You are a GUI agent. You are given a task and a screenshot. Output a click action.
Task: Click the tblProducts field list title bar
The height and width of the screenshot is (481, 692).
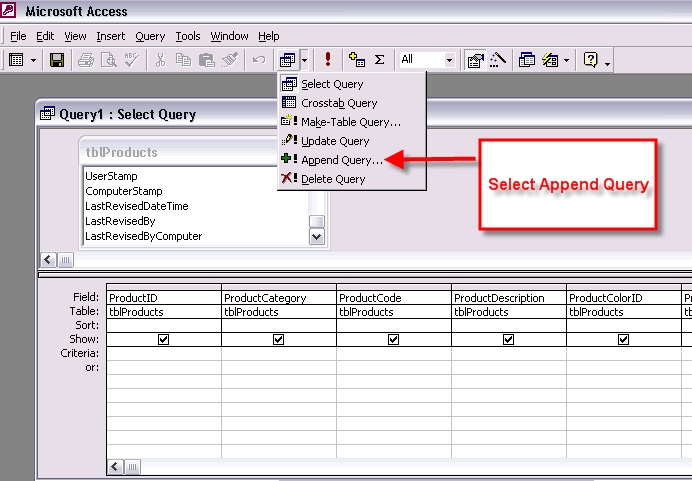coord(179,152)
